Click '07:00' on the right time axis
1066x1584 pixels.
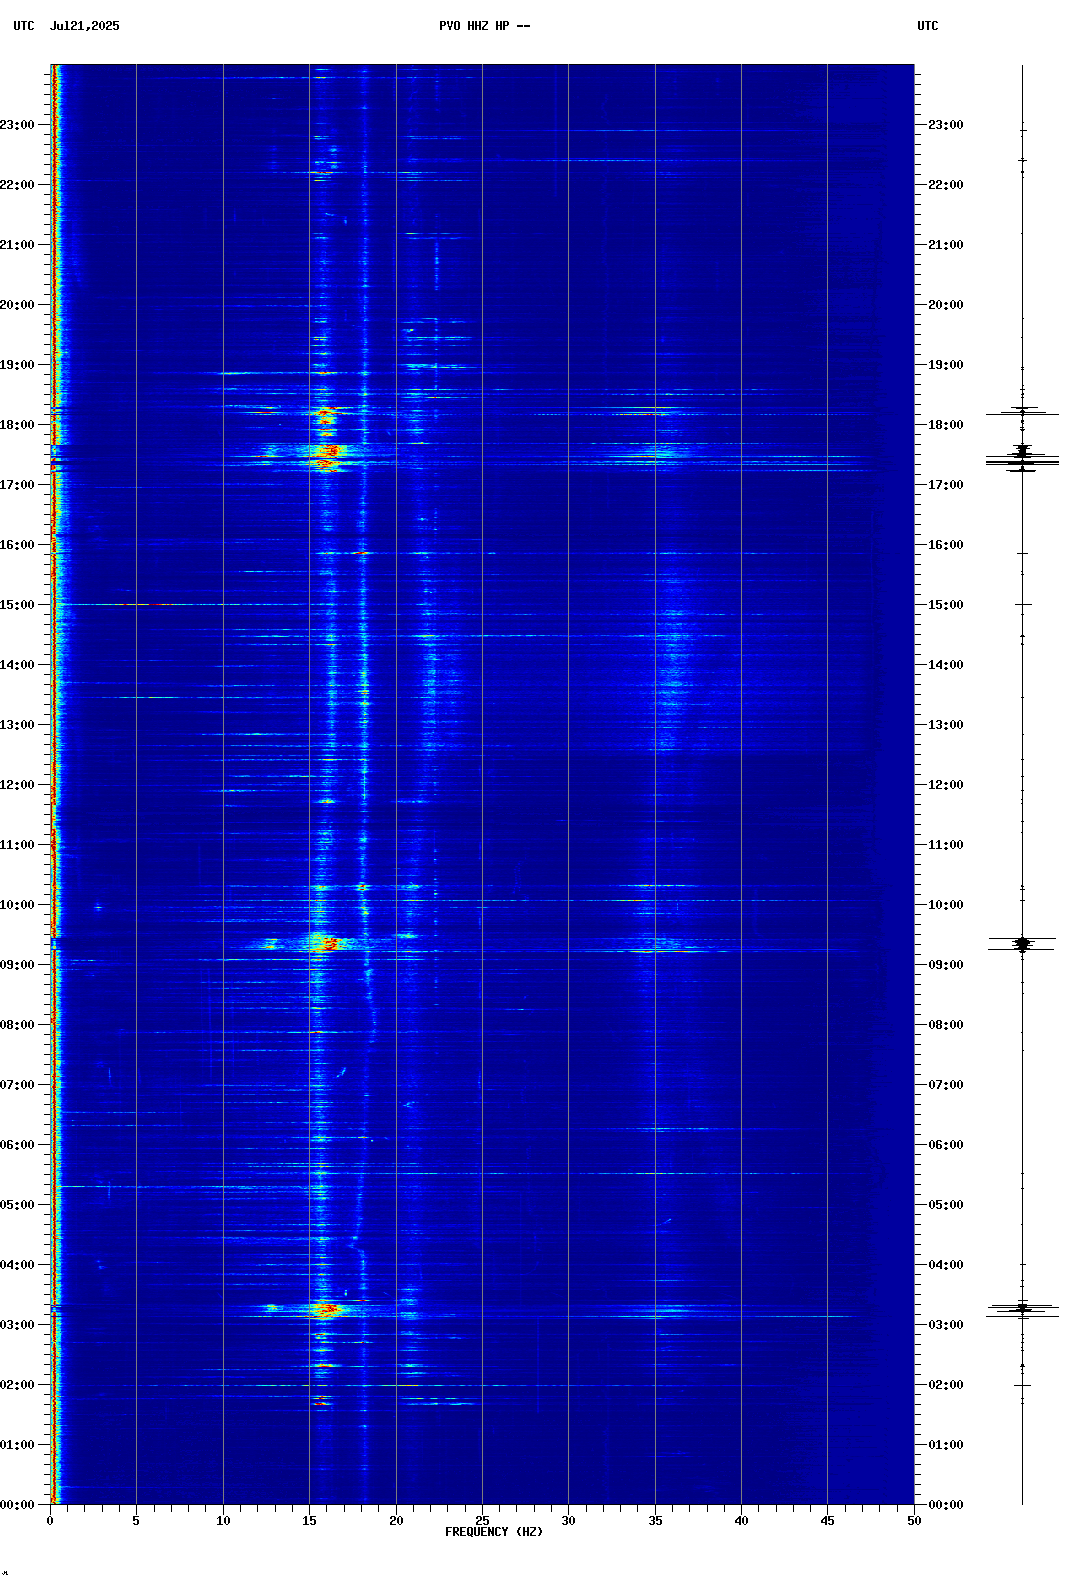[x=946, y=1085]
